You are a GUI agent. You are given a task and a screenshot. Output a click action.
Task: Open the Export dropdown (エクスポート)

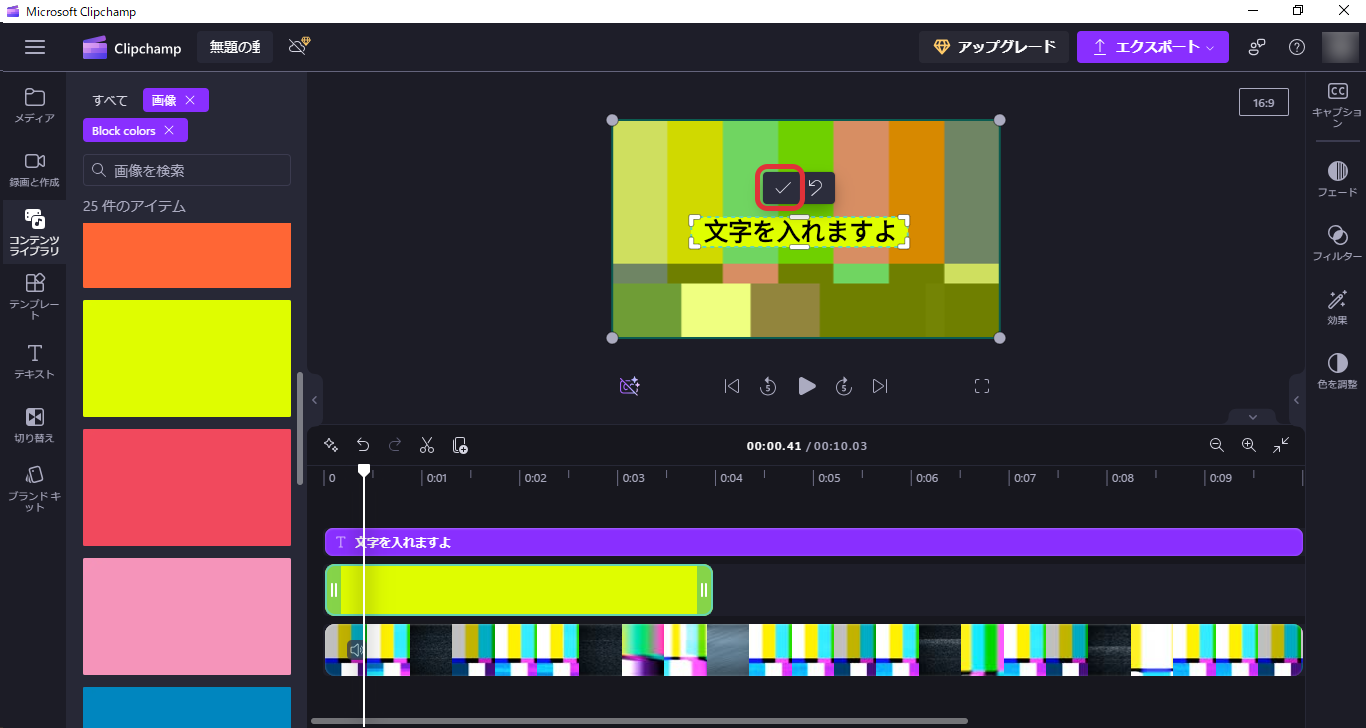click(1152, 47)
